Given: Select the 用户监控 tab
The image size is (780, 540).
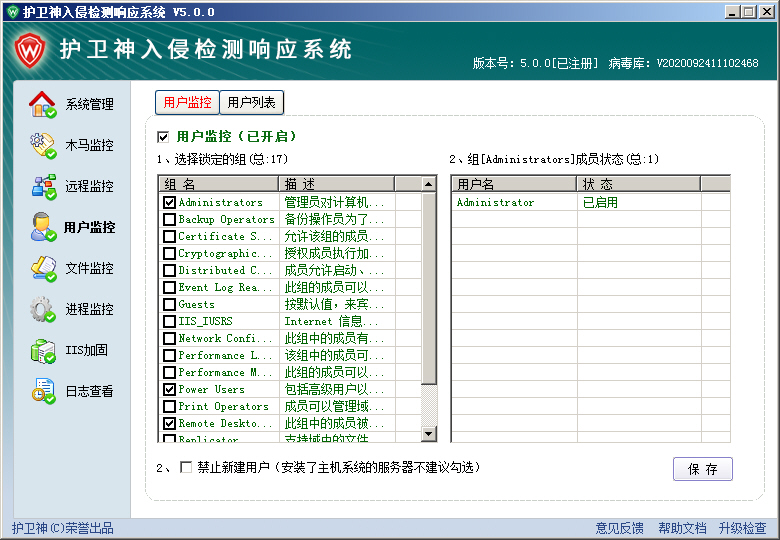Looking at the screenshot, I should click(x=188, y=102).
